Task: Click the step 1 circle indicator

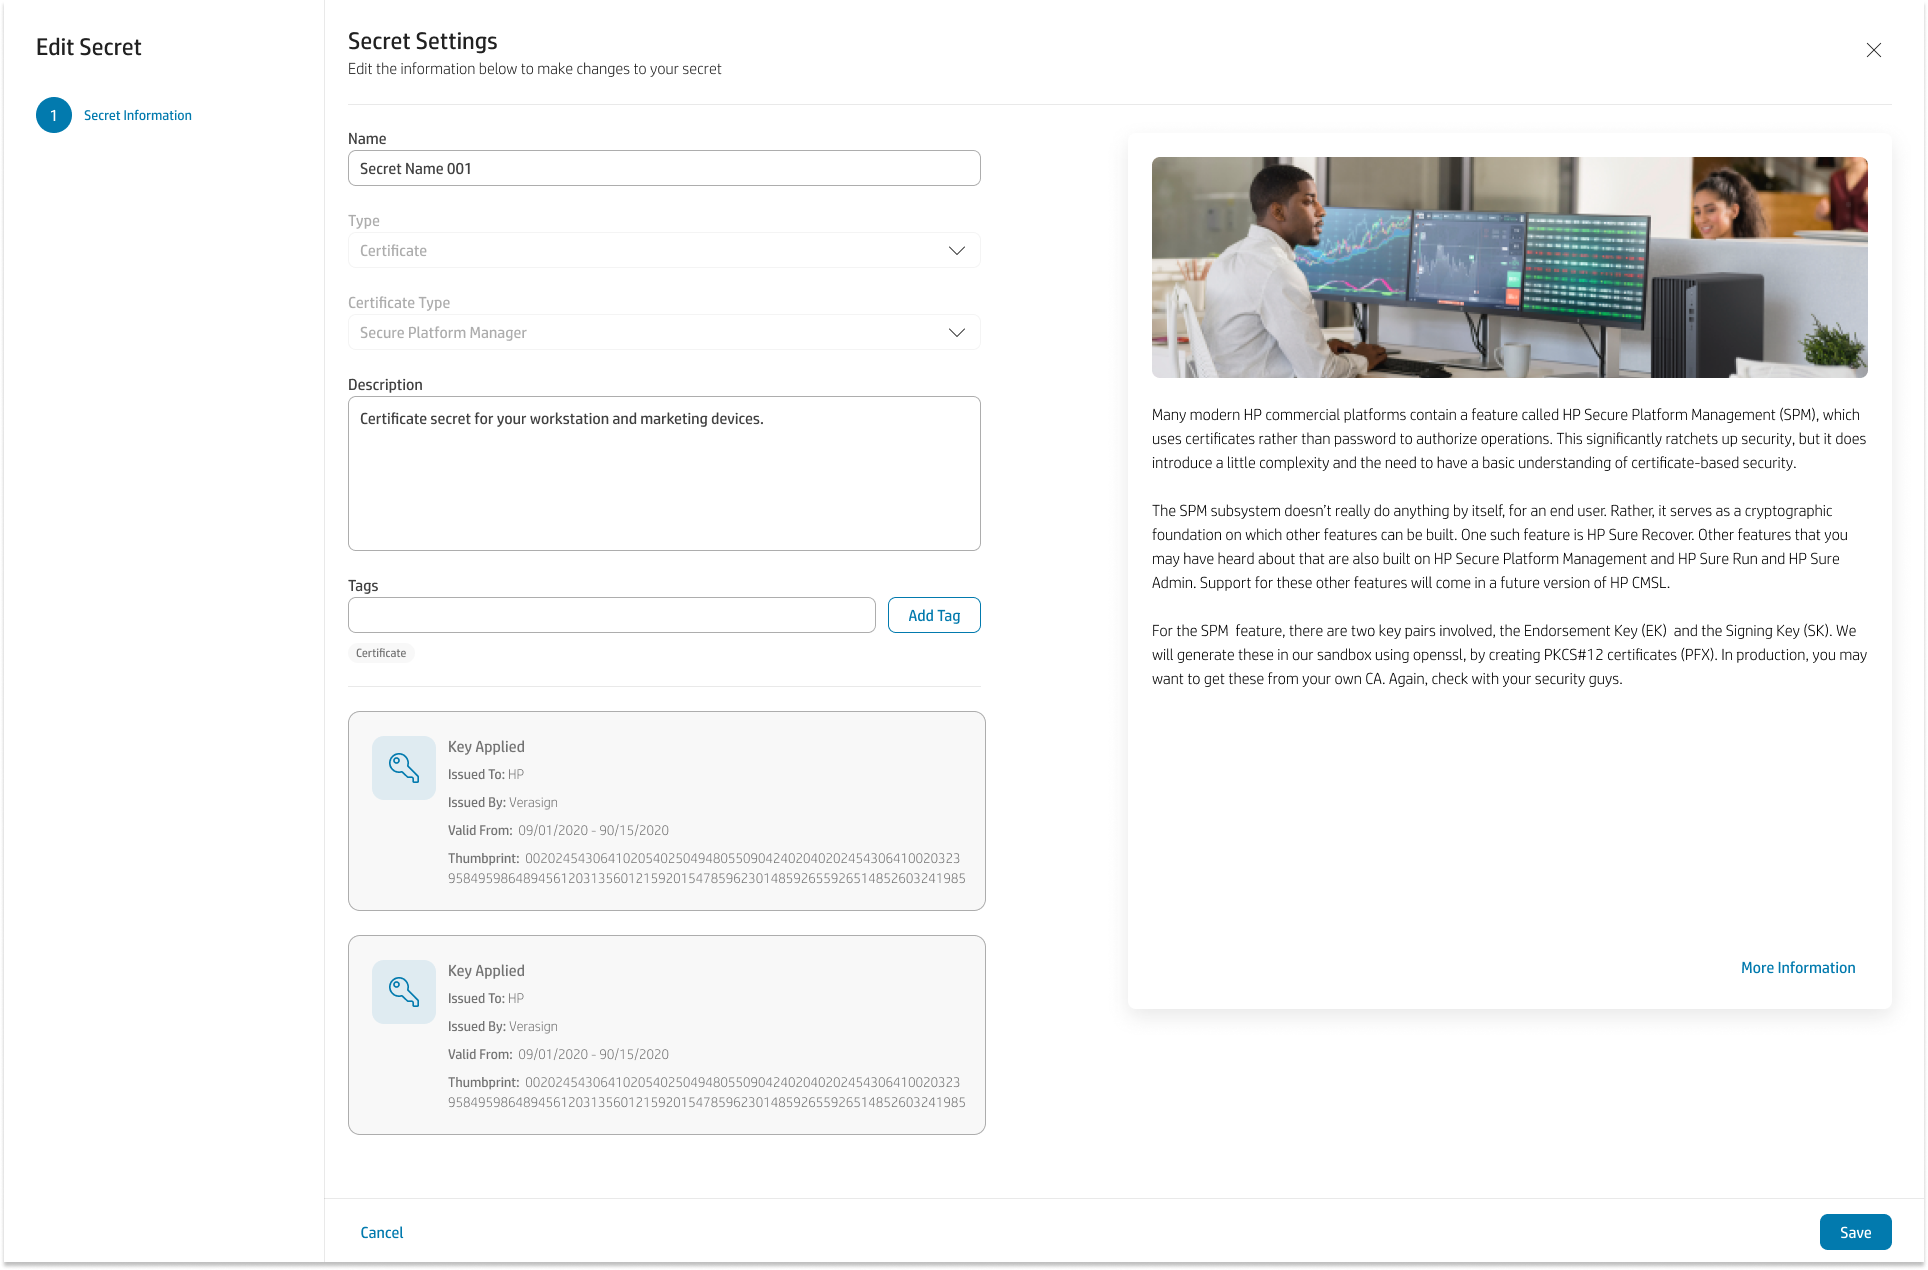Action: coord(54,115)
